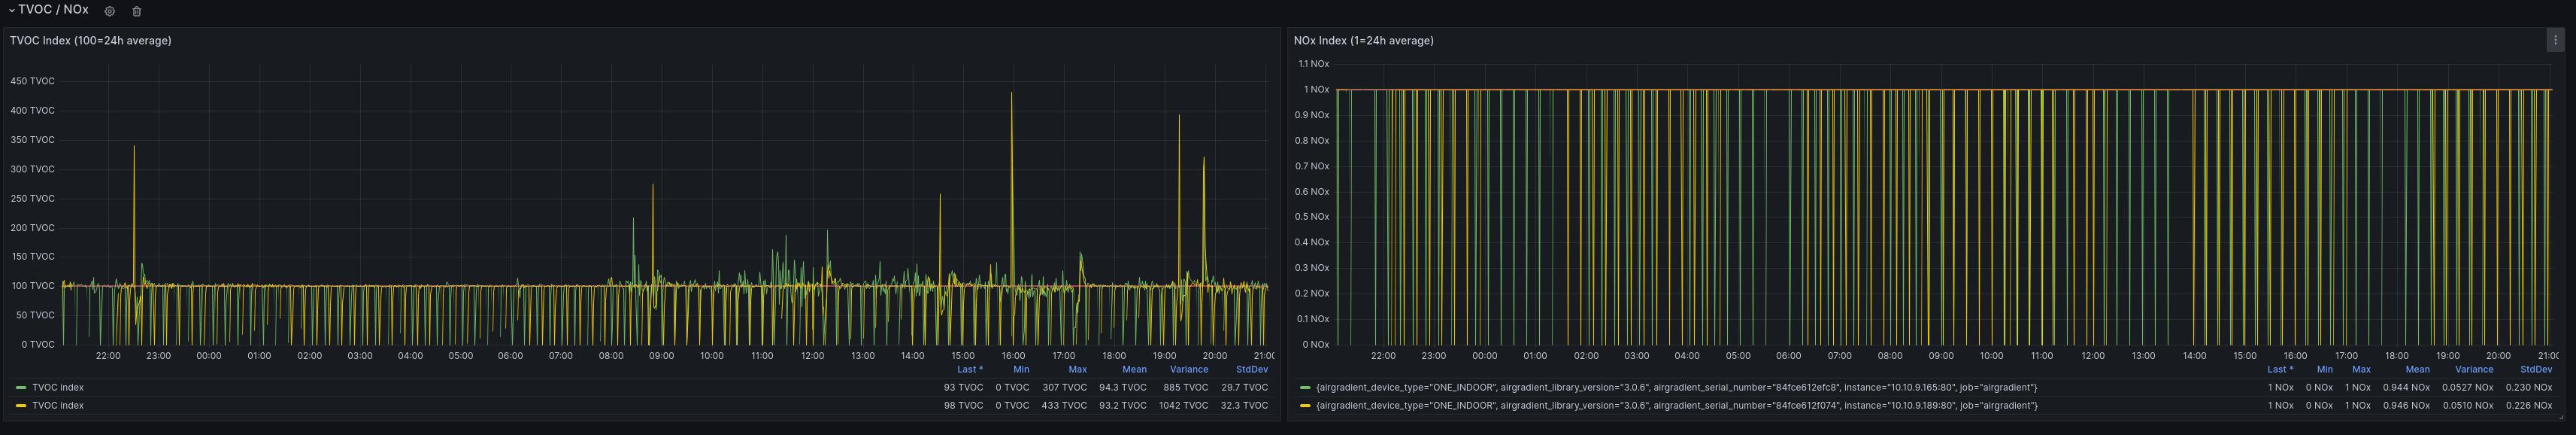Click the 98 TVOC last value

point(963,405)
